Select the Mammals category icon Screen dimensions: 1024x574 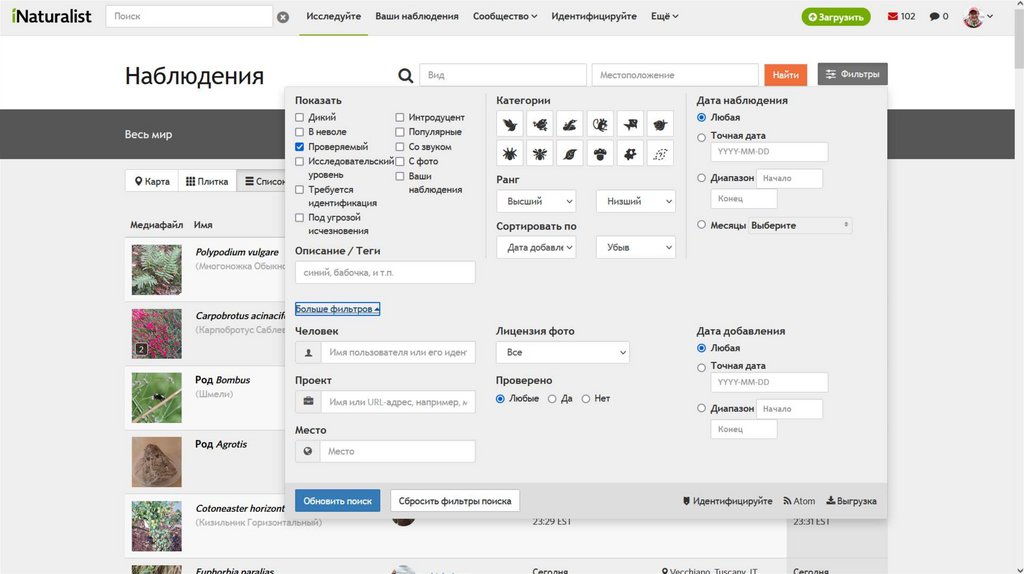click(600, 124)
